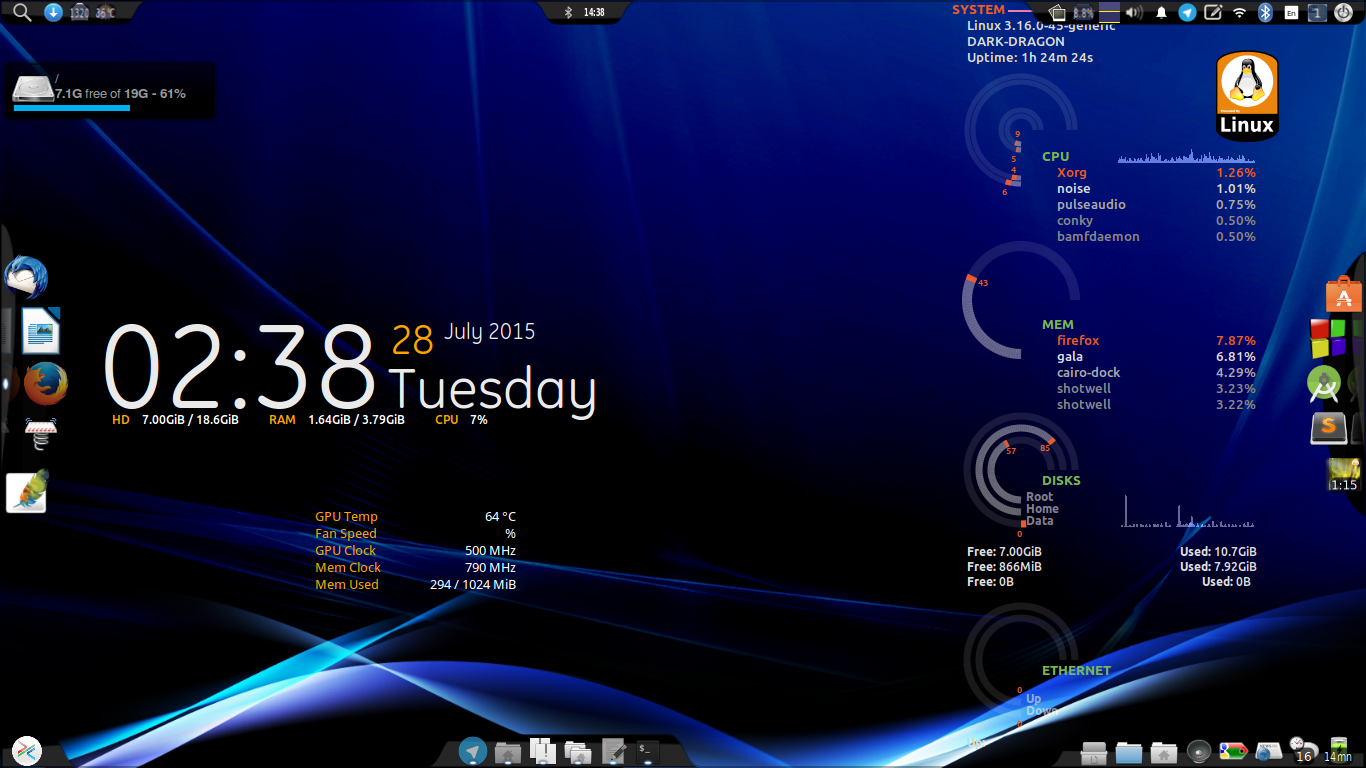
Task: Launch Android Studio from right dock
Action: 1324,383
